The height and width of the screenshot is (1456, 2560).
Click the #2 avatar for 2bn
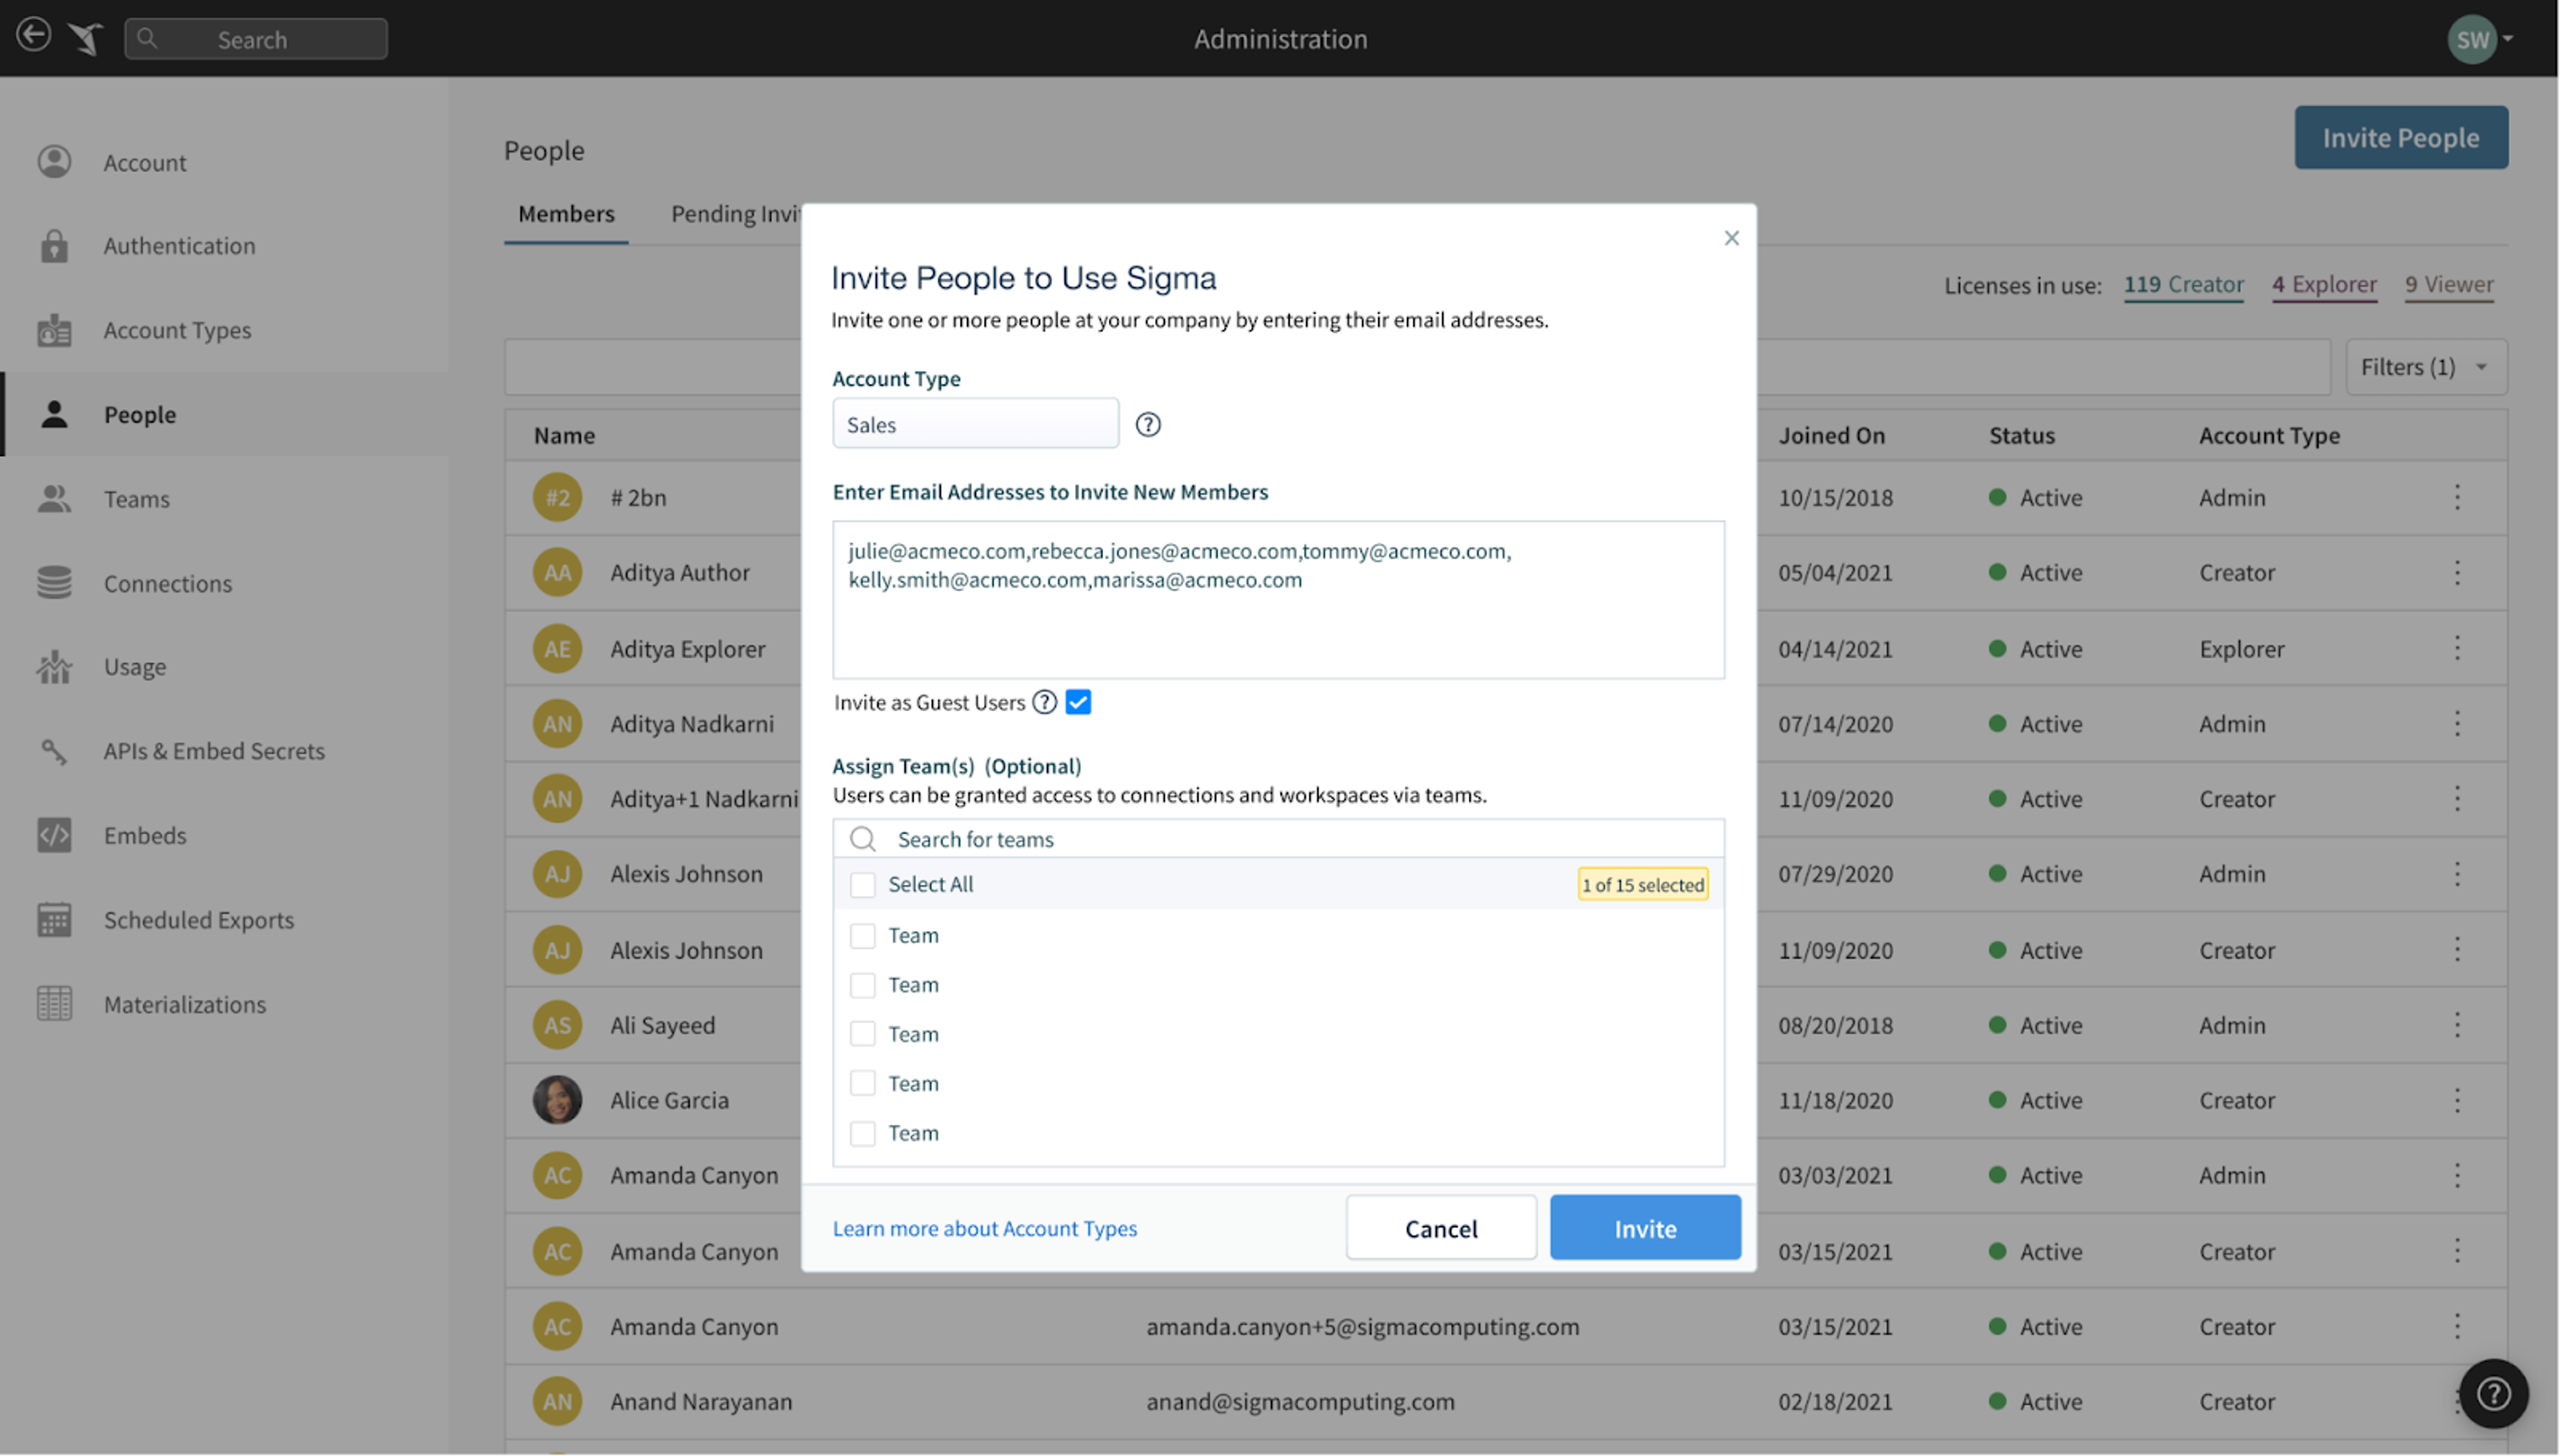(557, 497)
